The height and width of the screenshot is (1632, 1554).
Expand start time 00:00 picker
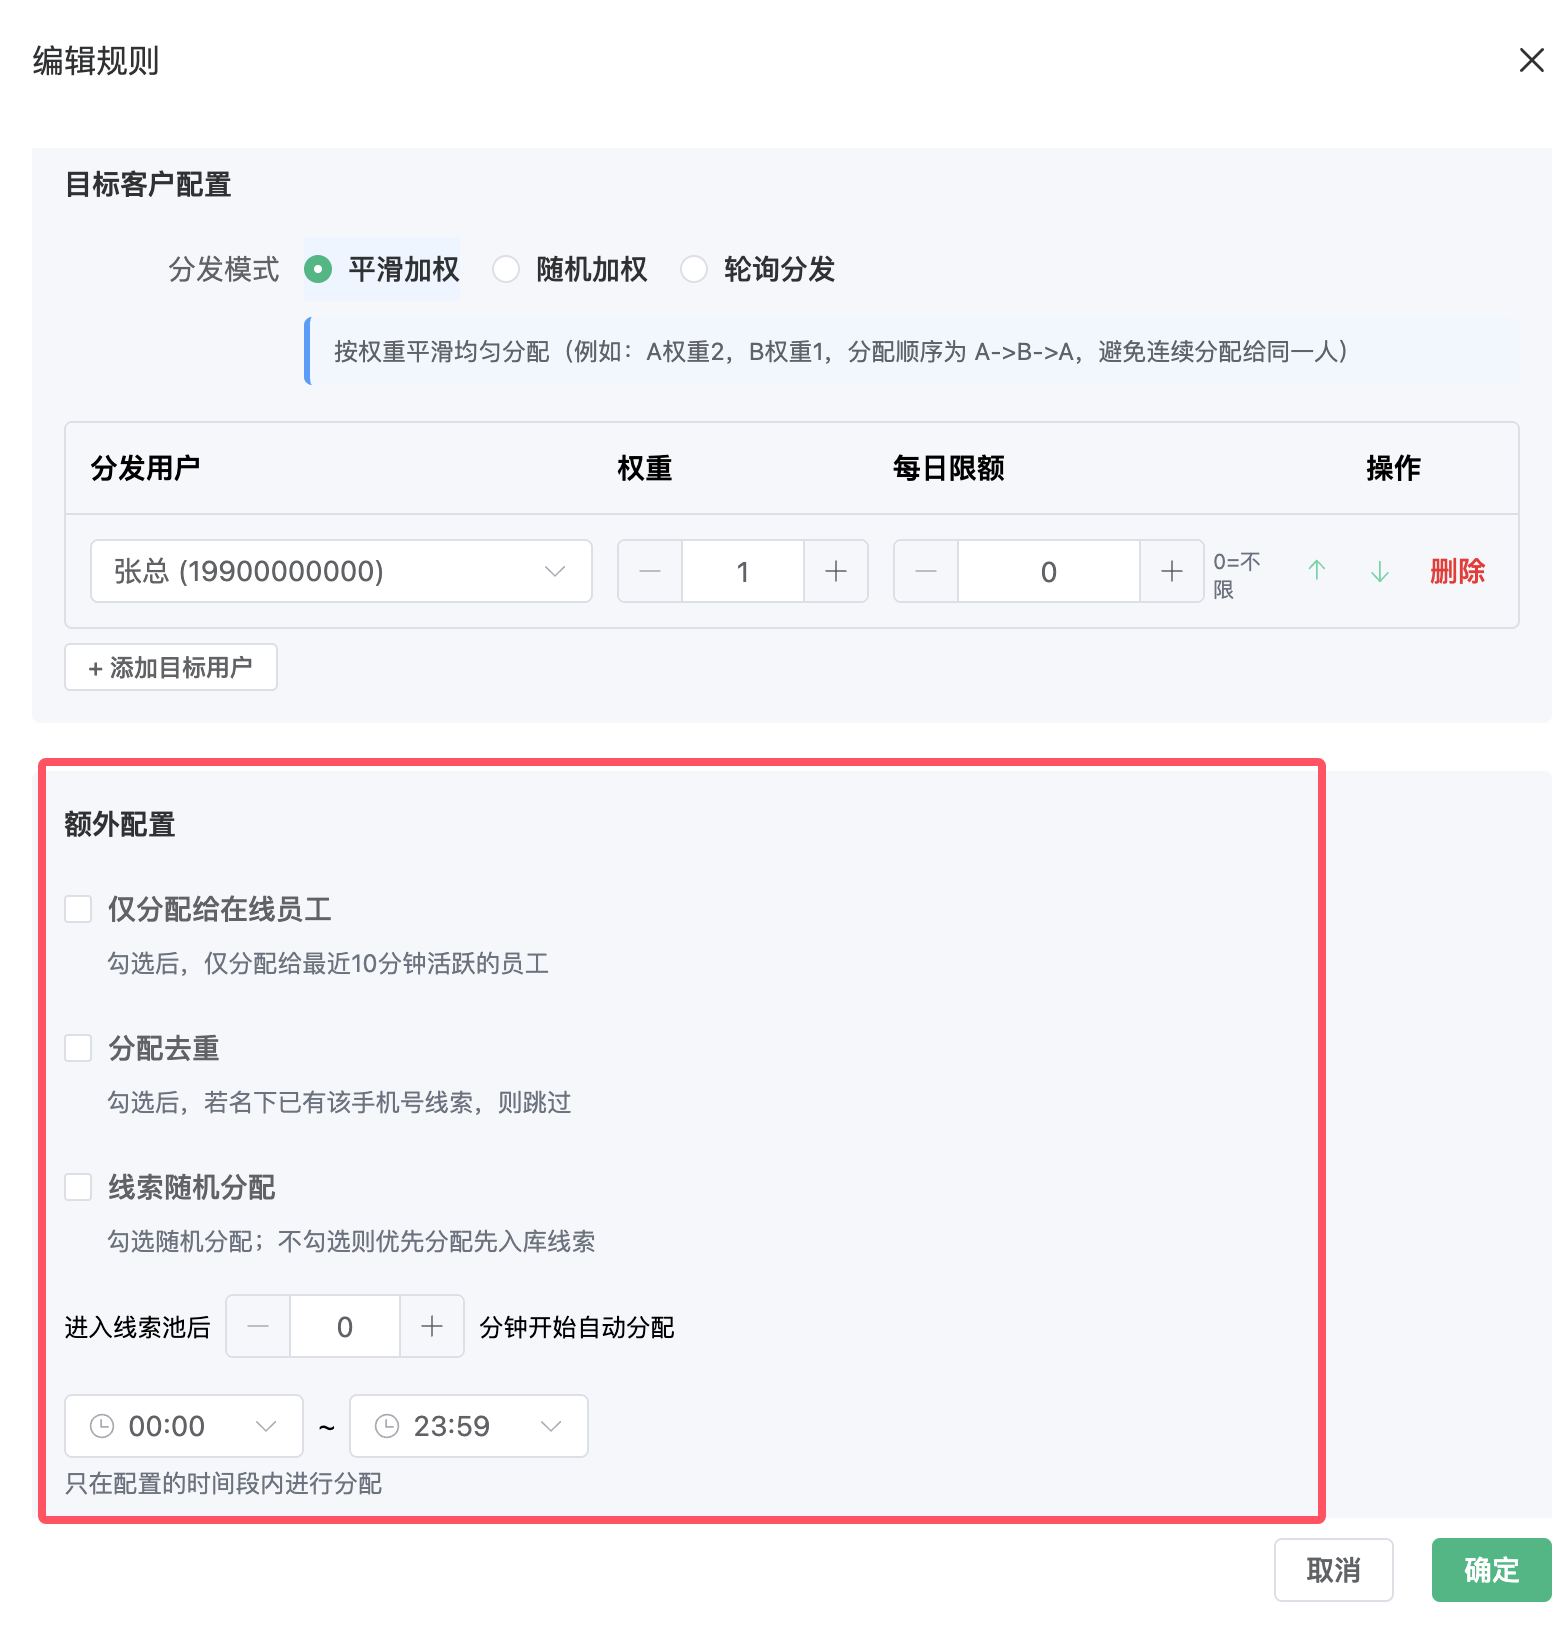184,1426
